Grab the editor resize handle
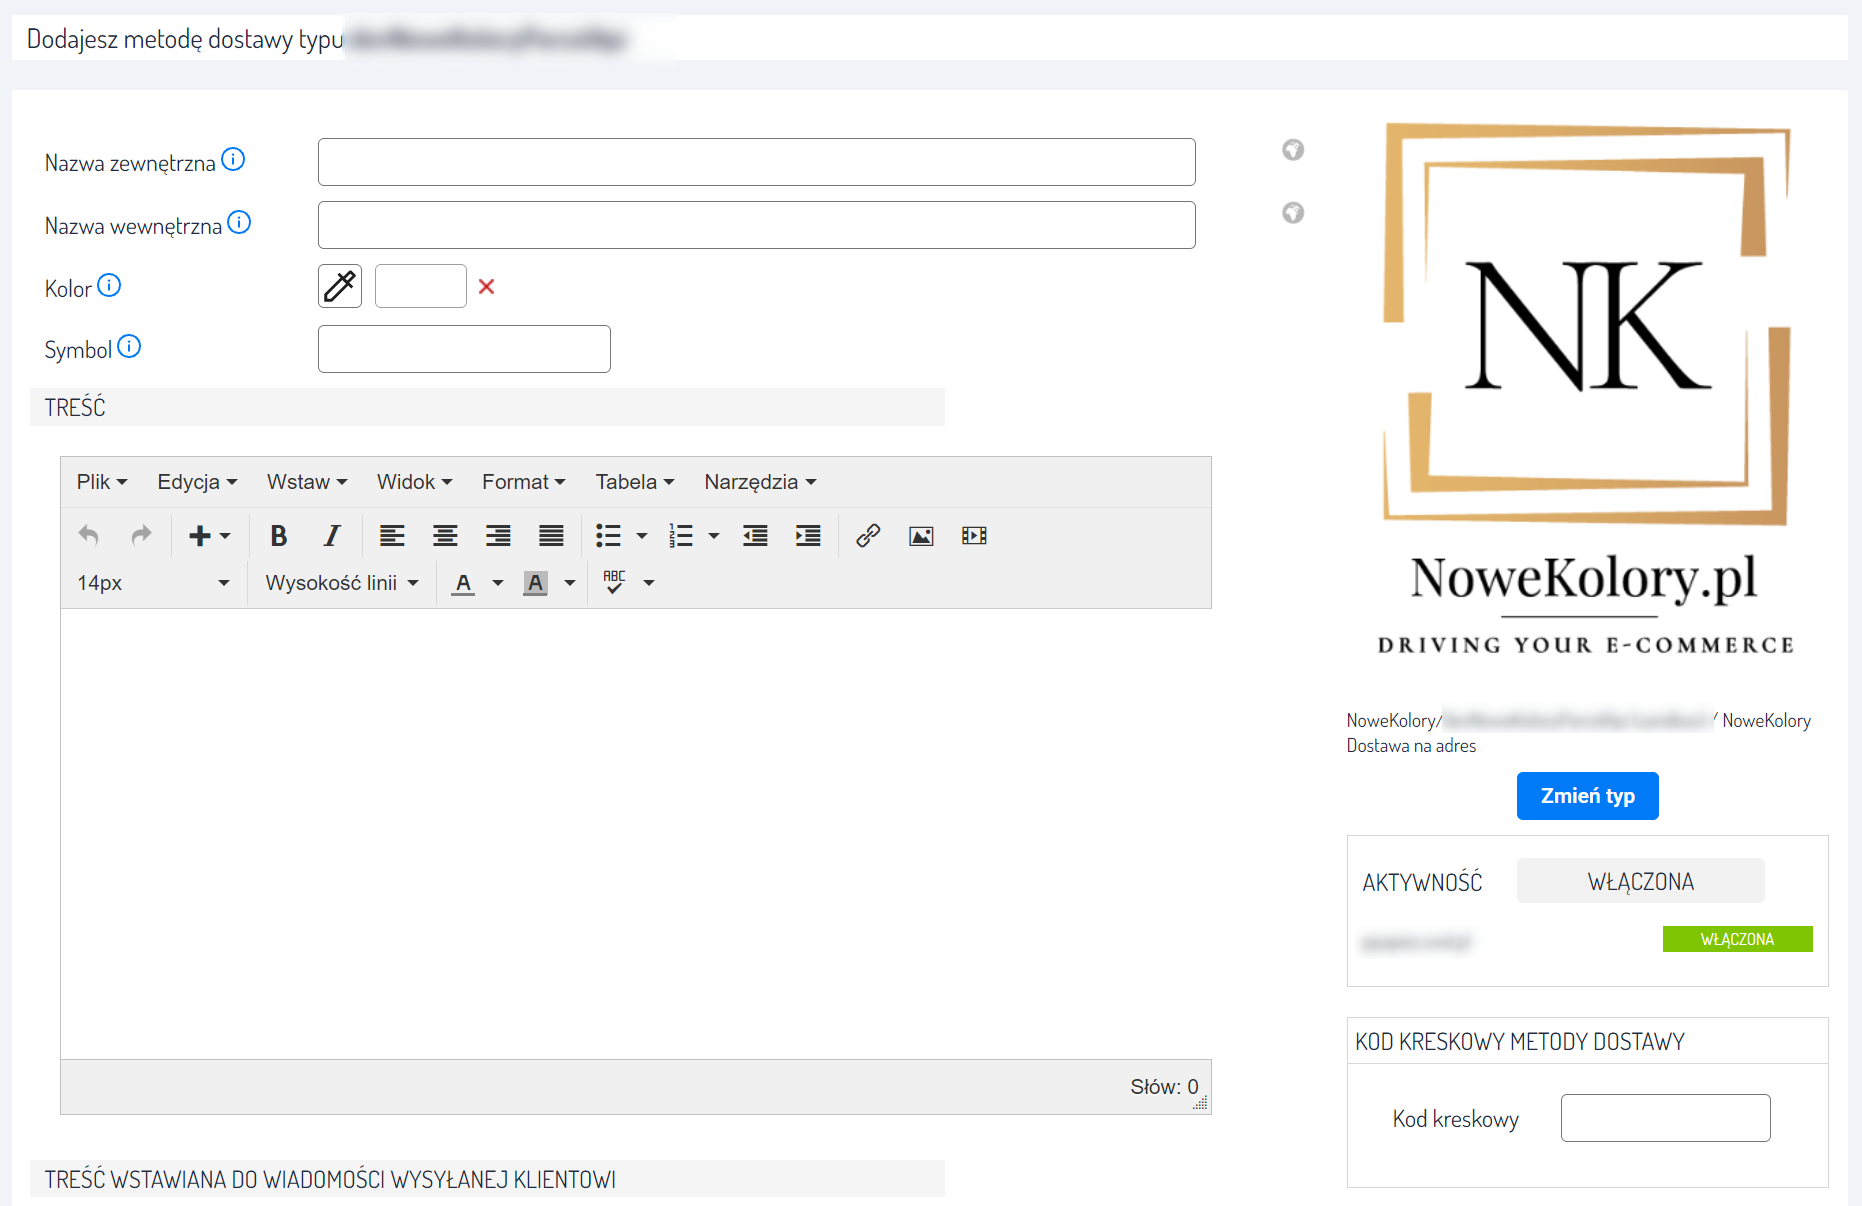Viewport: 1862px width, 1206px height. click(x=1200, y=1103)
